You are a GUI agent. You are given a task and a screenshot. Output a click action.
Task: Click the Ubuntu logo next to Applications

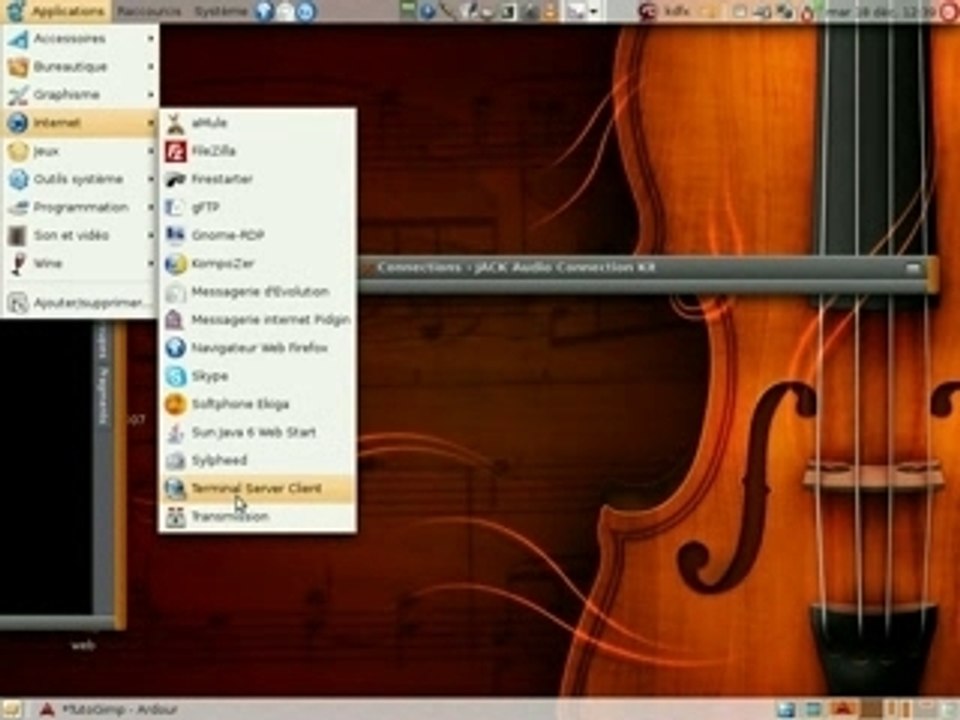pos(15,11)
